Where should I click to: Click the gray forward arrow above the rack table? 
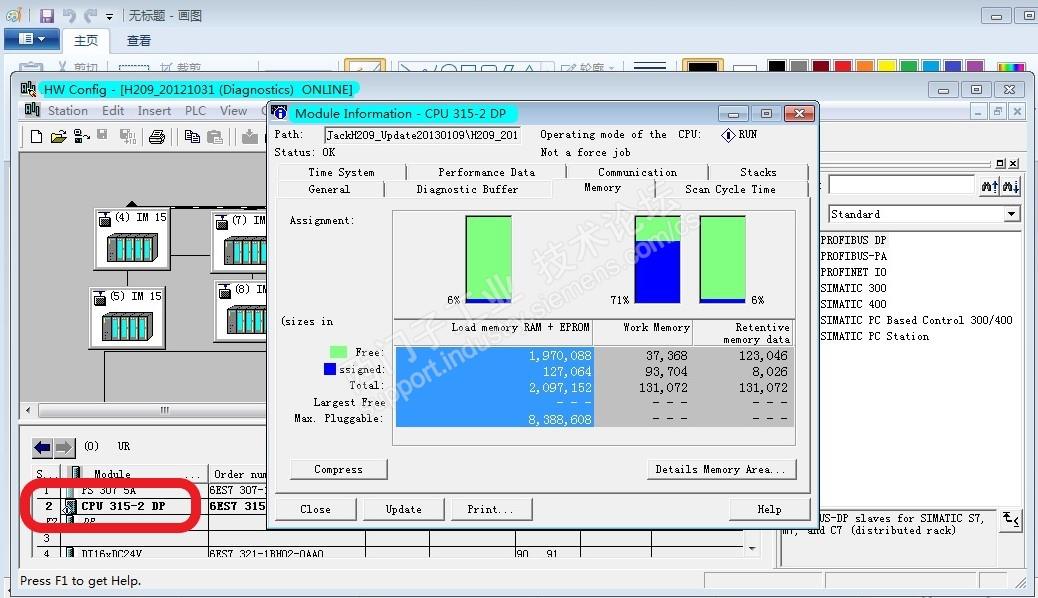(64, 448)
